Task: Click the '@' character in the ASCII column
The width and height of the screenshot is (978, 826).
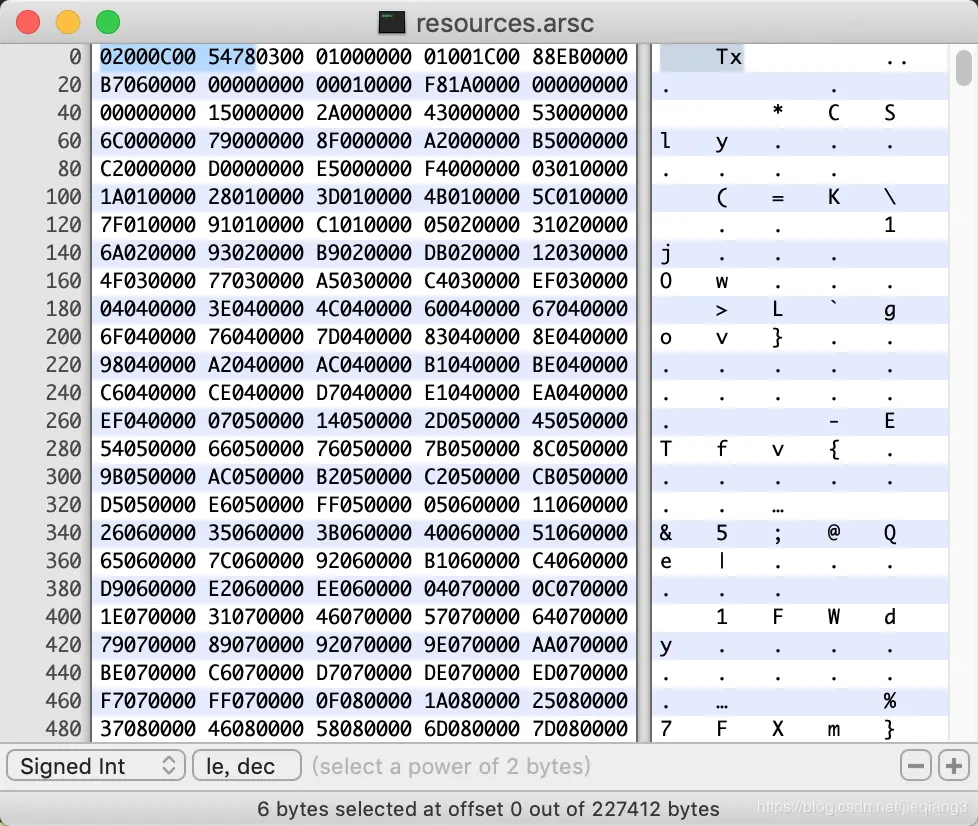Action: coord(834,533)
